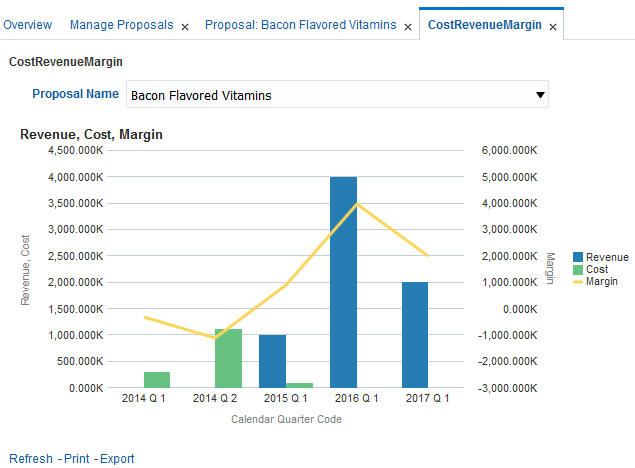Click the green Cost legend swatch
This screenshot has width=635, height=468.
click(x=578, y=270)
